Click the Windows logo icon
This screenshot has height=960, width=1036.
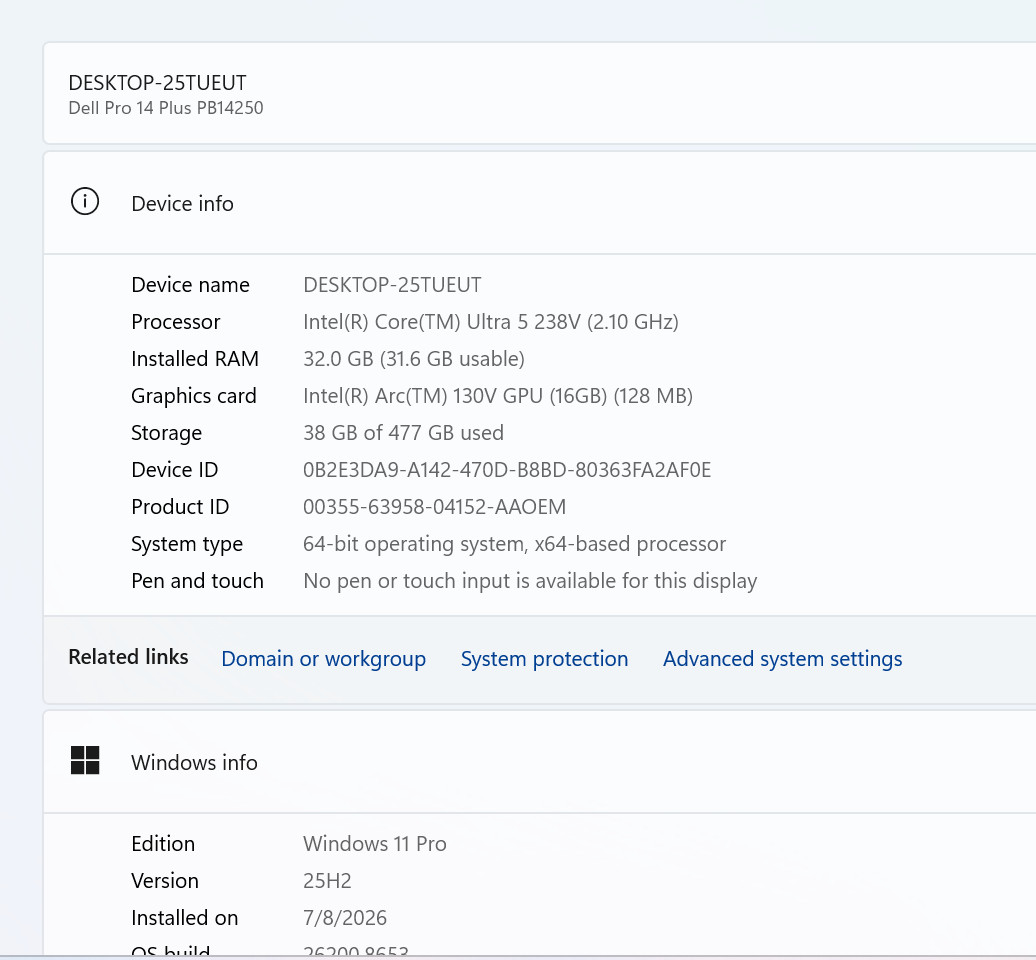click(x=85, y=760)
